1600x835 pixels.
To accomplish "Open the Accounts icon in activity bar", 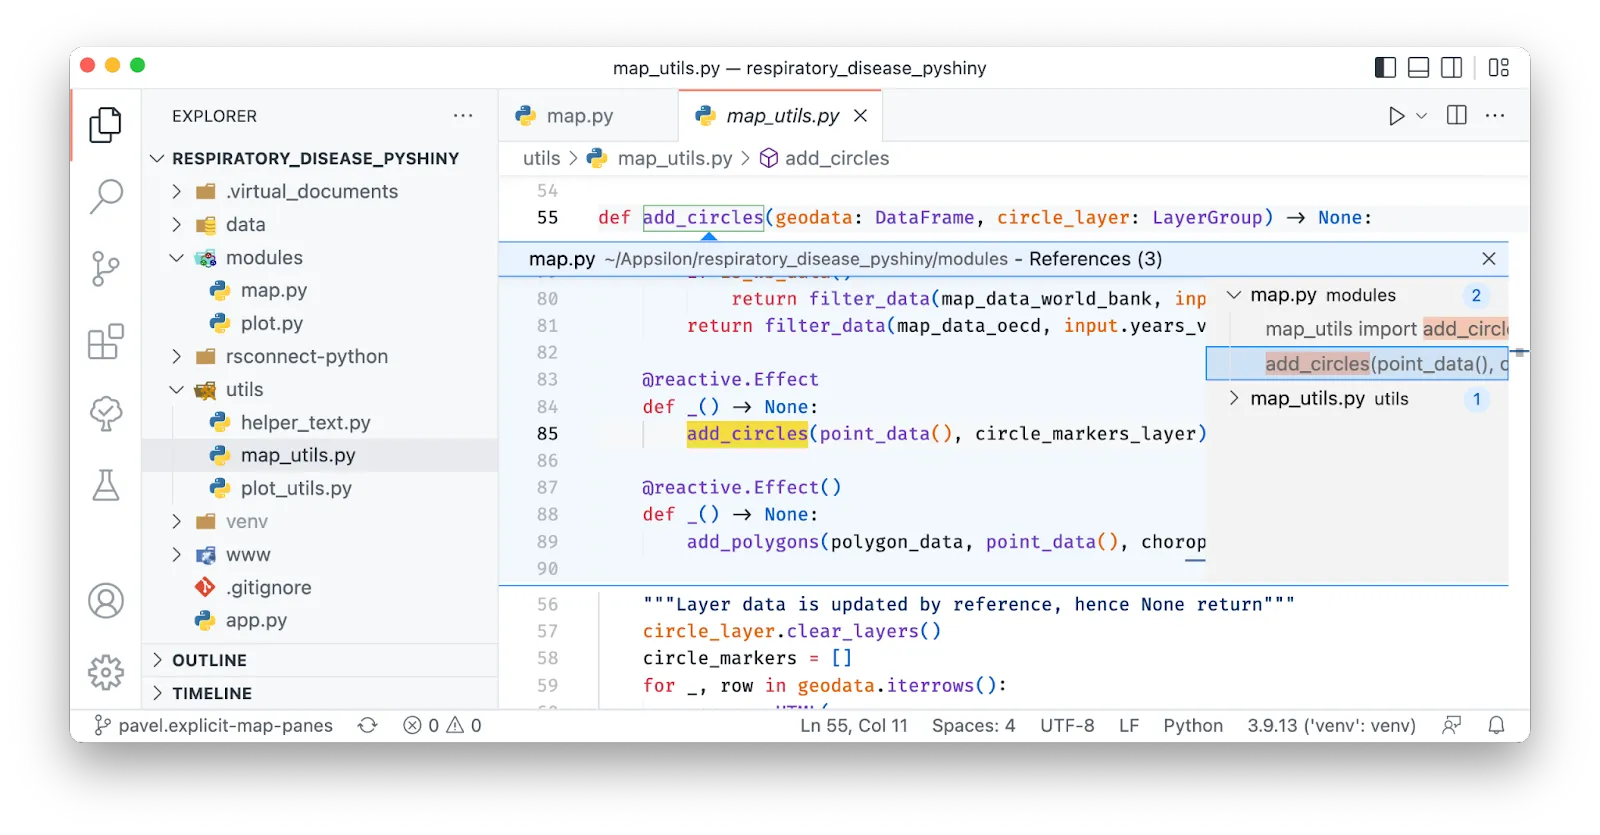I will coord(106,601).
